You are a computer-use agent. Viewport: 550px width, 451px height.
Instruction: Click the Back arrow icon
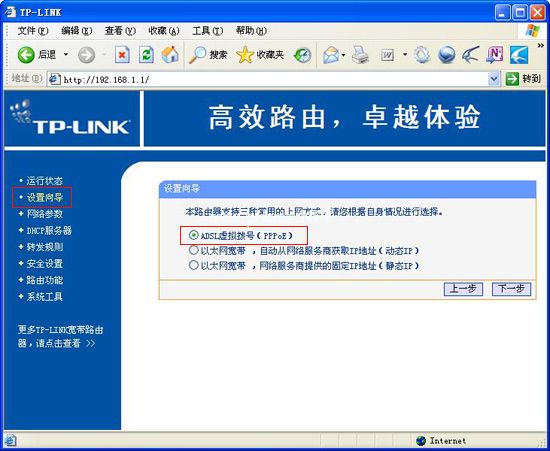click(26, 55)
